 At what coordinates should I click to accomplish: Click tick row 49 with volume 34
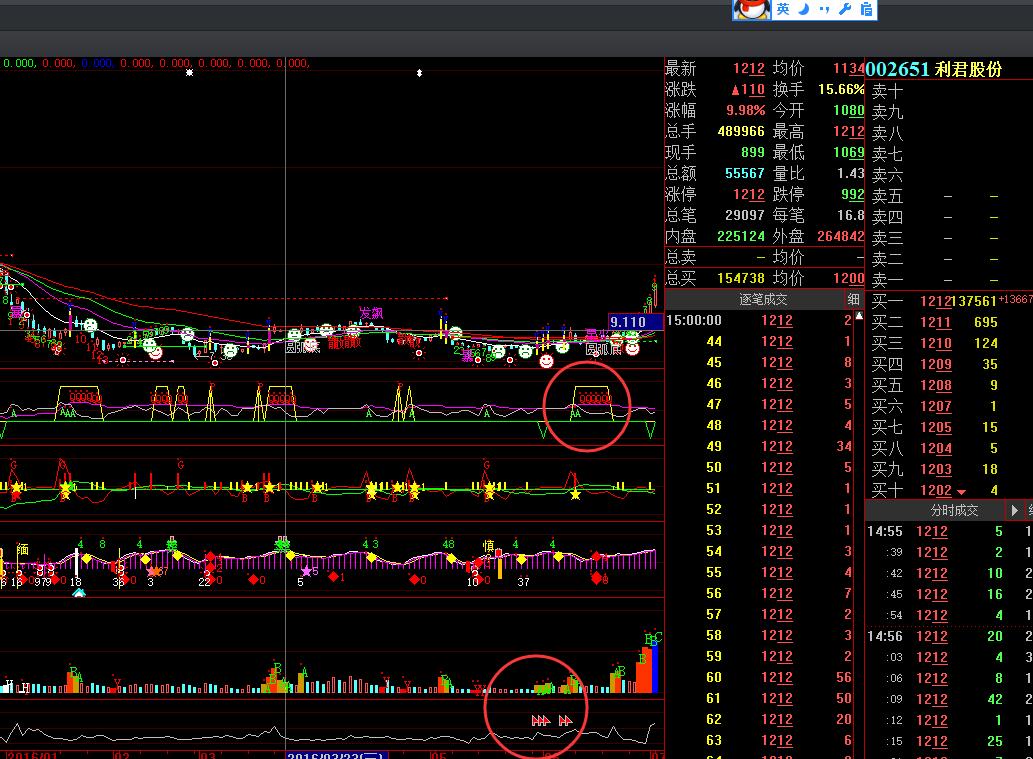pyautogui.click(x=759, y=446)
